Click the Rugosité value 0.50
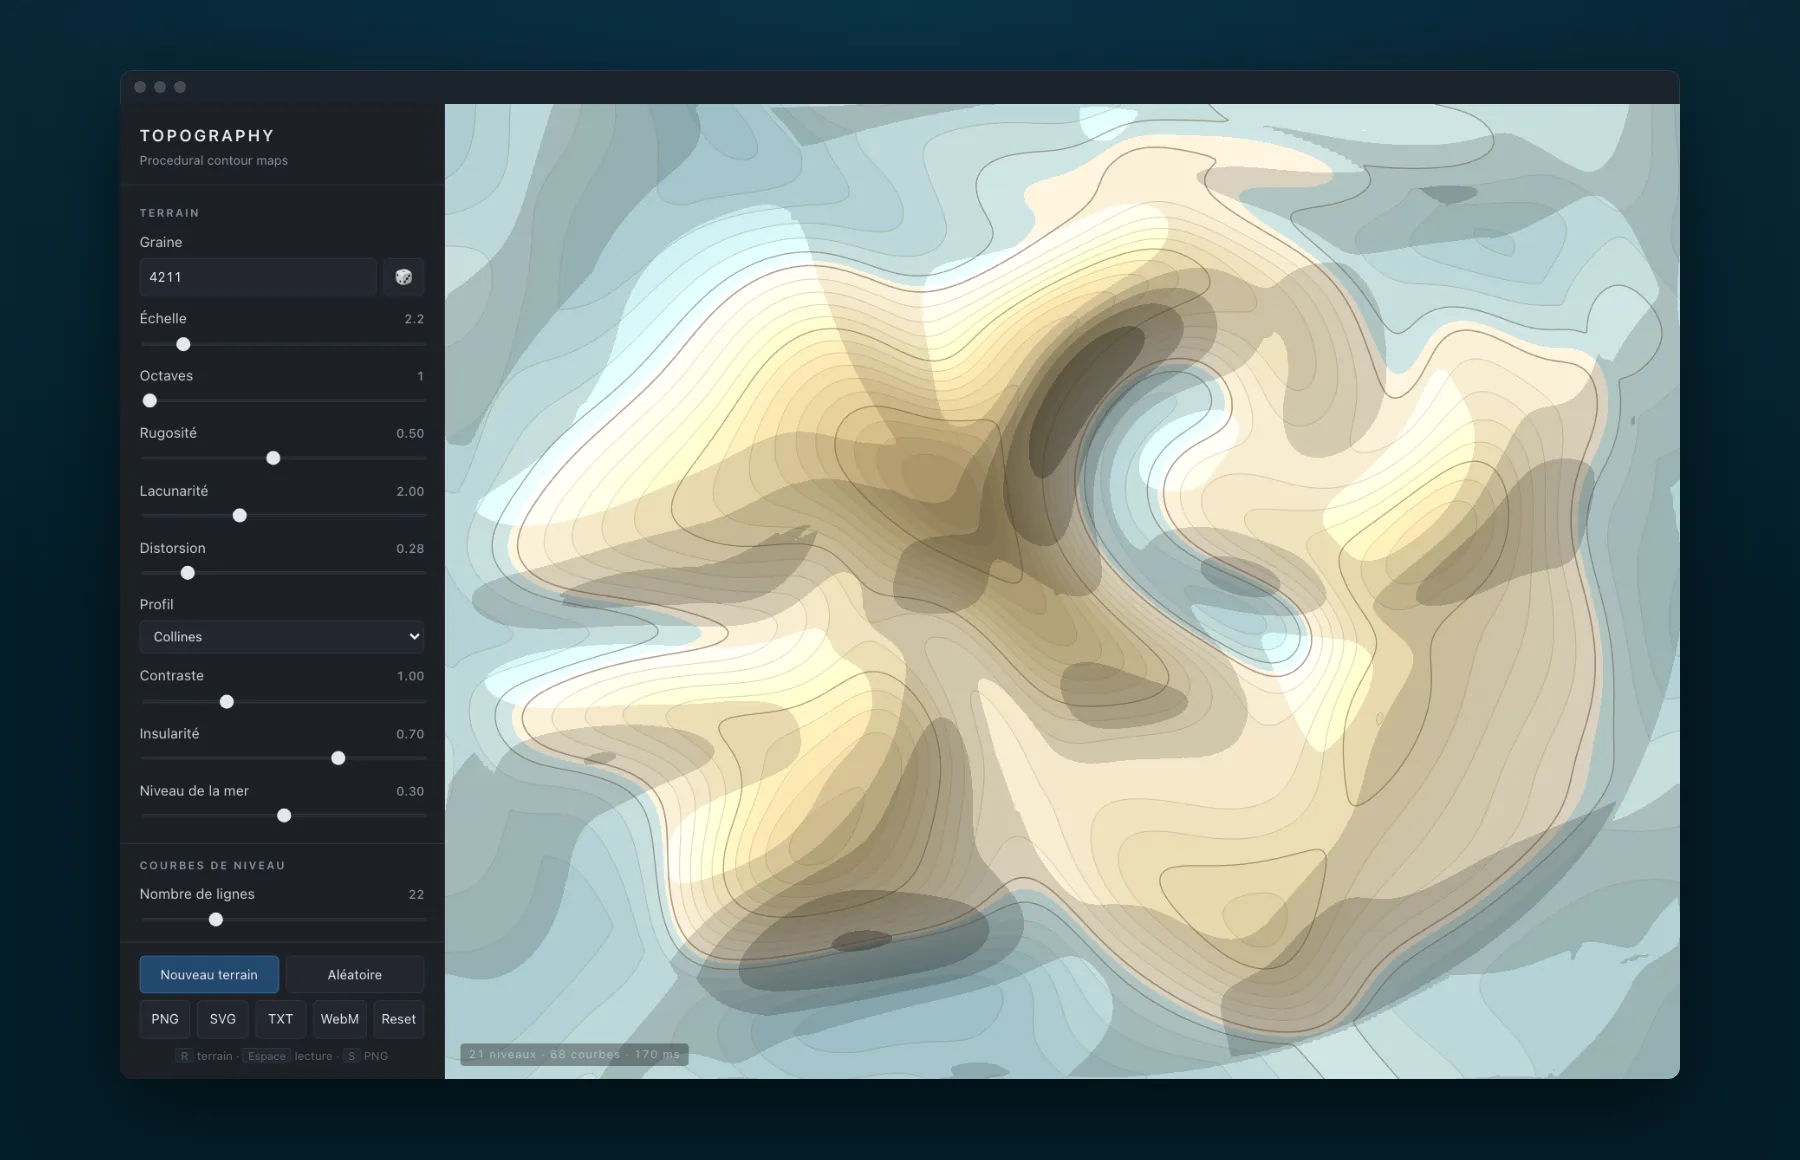The height and width of the screenshot is (1160, 1800). [x=410, y=434]
